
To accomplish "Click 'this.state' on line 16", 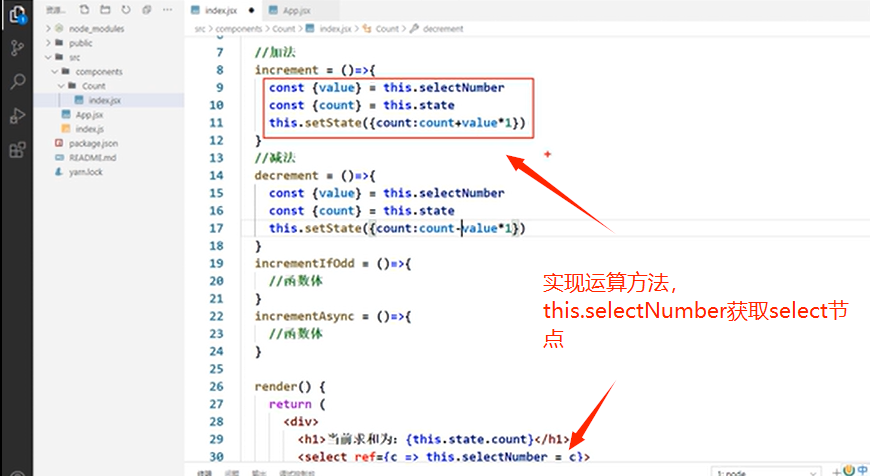I will tap(418, 210).
